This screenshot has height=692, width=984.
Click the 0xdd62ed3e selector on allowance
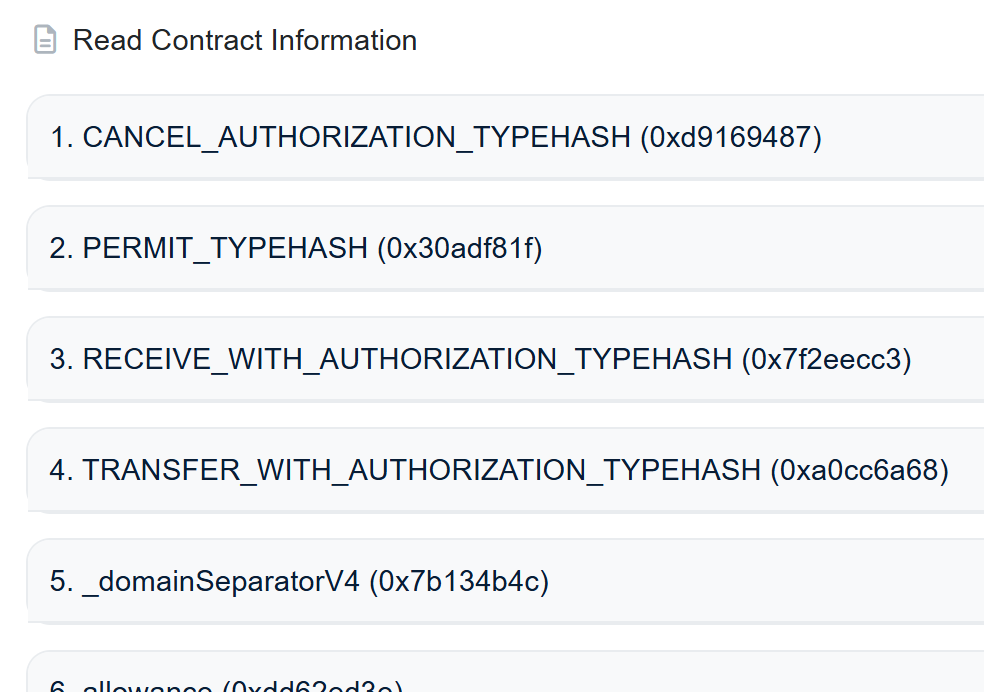tap(312, 686)
